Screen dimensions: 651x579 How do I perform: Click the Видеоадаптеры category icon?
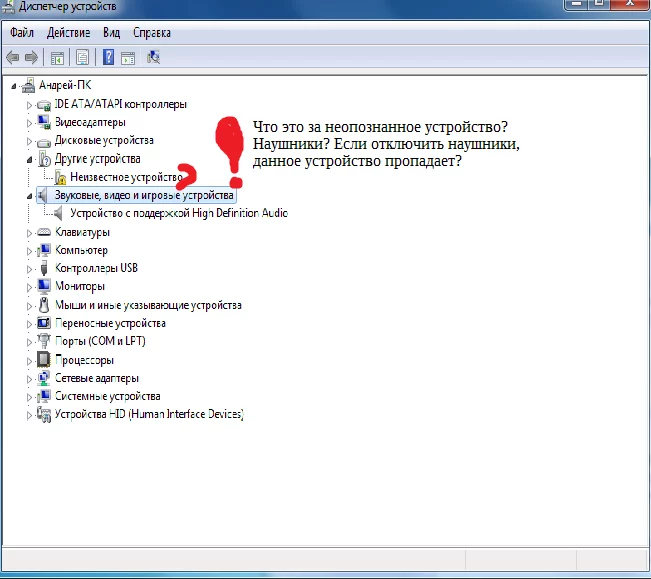point(44,122)
